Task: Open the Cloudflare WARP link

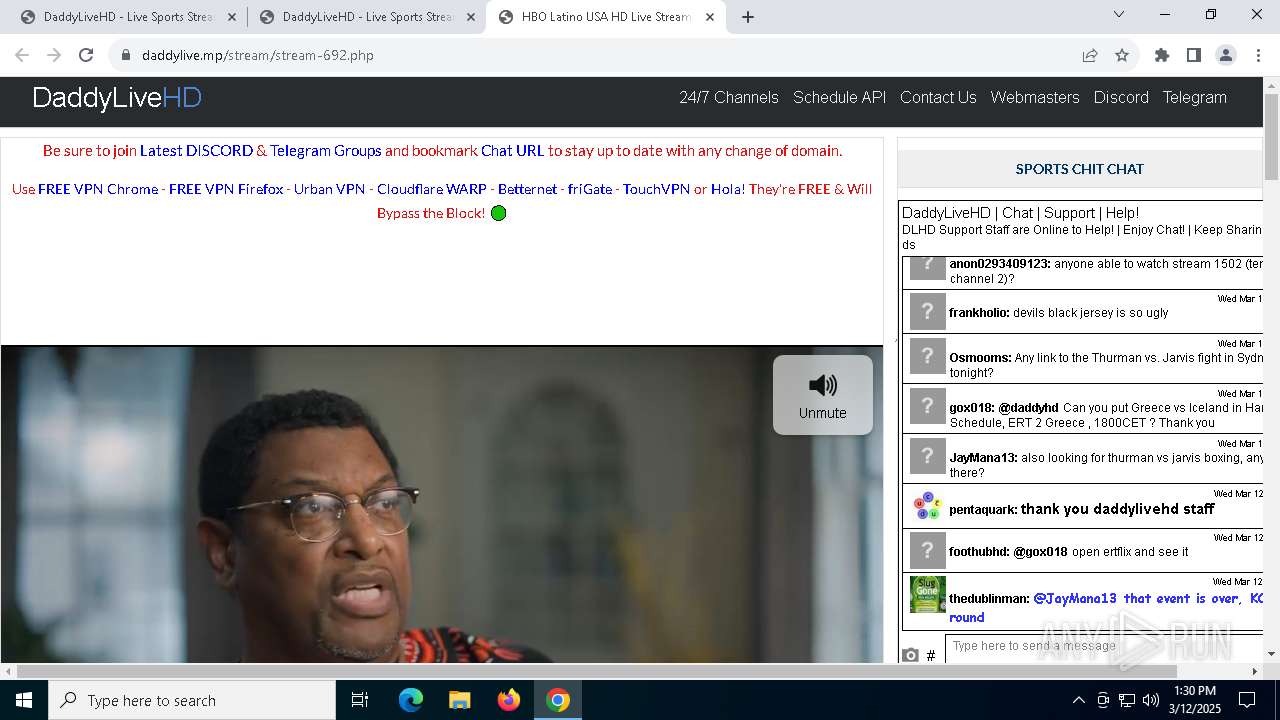Action: [432, 189]
